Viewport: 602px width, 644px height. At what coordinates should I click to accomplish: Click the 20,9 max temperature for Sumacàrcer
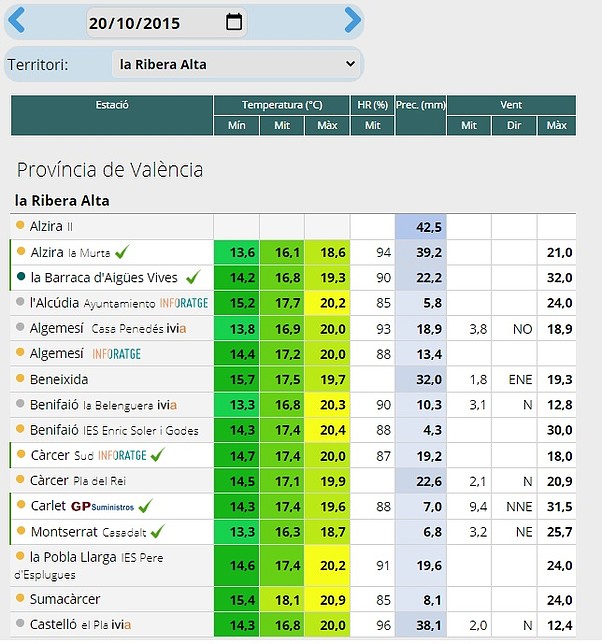click(x=333, y=600)
